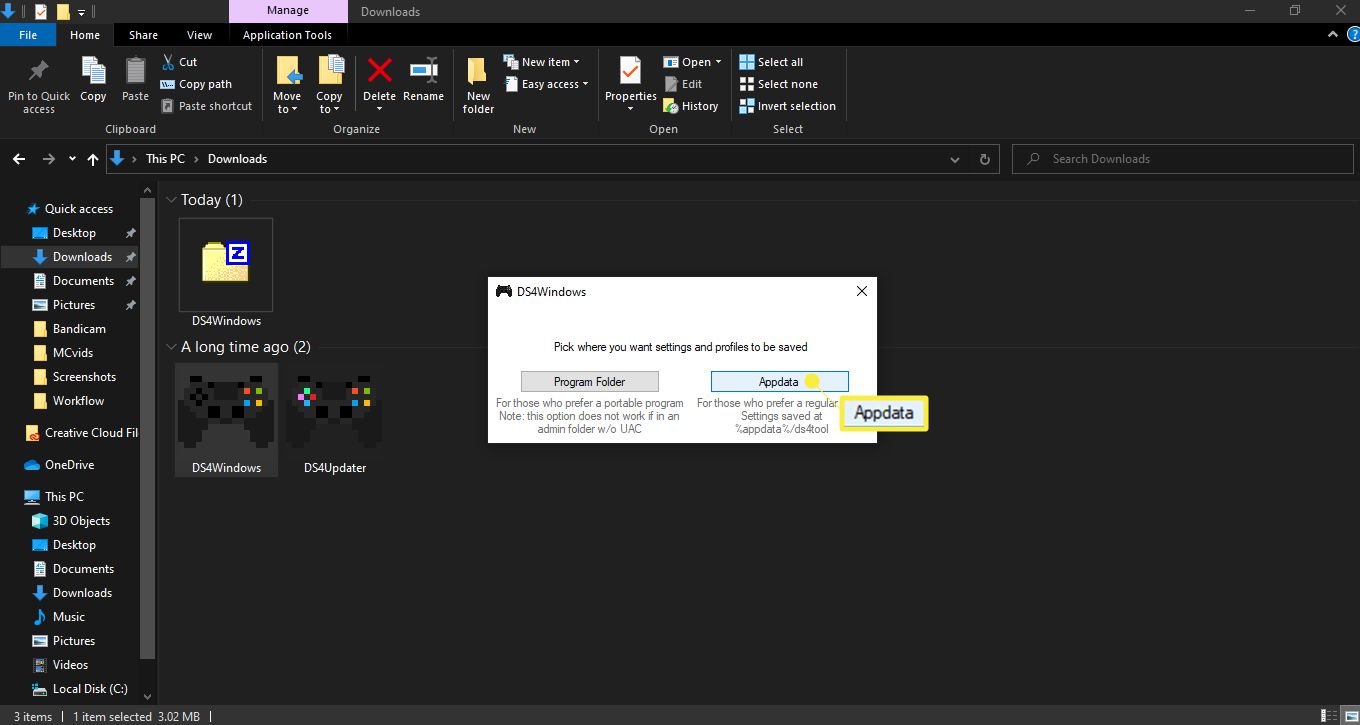Viewport: 1360px width, 725px height.
Task: Open Quick access in the sidebar
Action: pyautogui.click(x=78, y=209)
